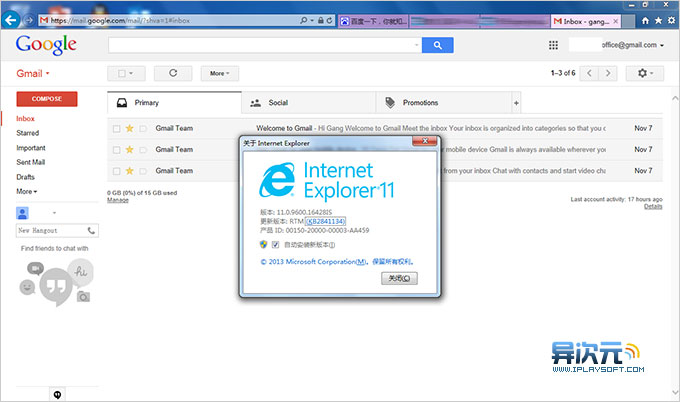Star the third Gmail Team message
The height and width of the screenshot is (402, 680).
(129, 171)
